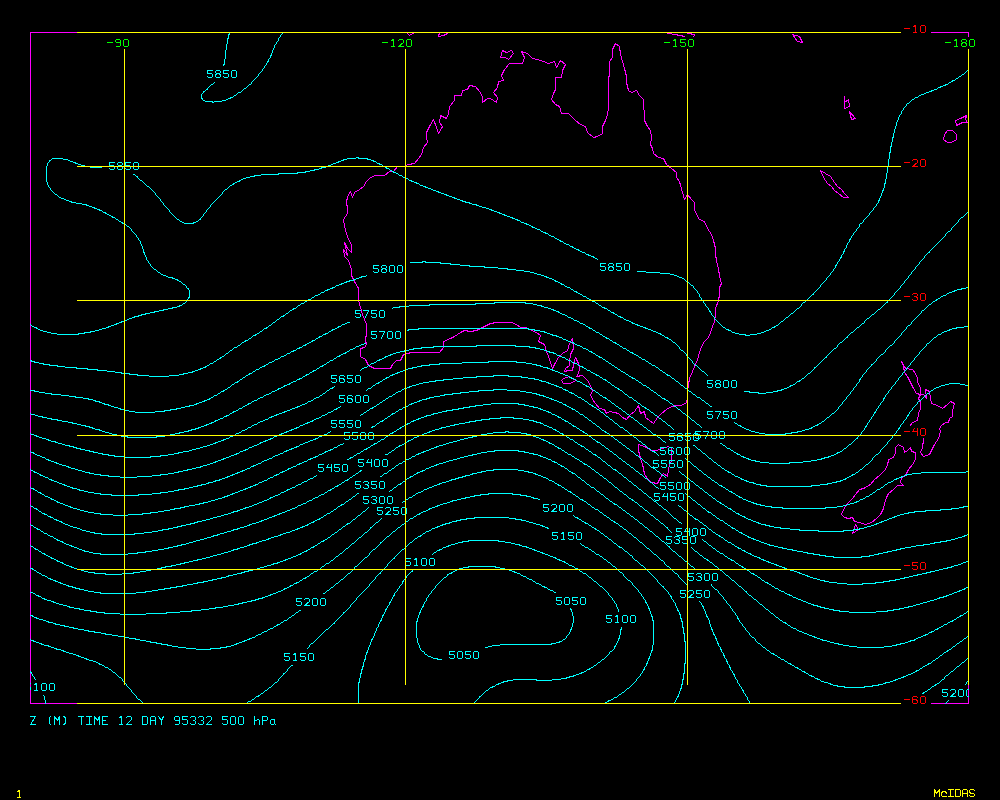The image size is (1000, 800).
Task: Select the 5800 label over Western Australia
Action: (388, 270)
